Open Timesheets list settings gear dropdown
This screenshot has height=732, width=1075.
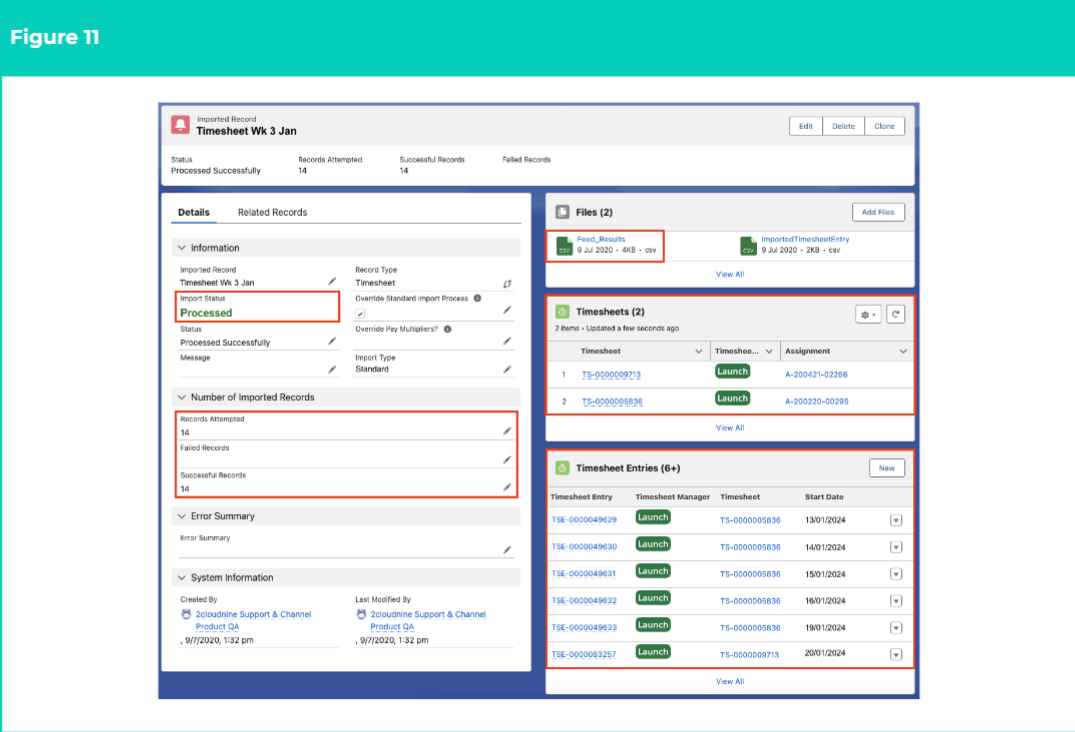point(868,315)
